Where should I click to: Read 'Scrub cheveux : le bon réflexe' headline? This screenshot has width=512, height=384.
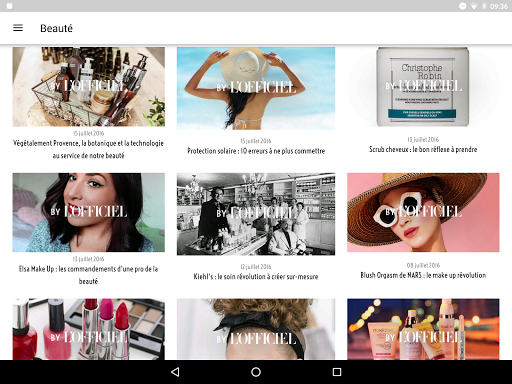click(423, 149)
